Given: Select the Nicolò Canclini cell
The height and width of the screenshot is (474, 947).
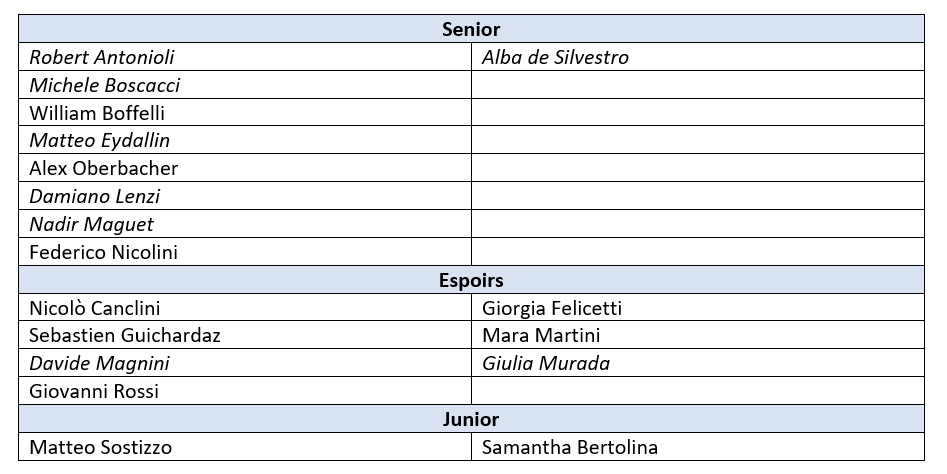Looking at the screenshot, I should click(x=245, y=307).
